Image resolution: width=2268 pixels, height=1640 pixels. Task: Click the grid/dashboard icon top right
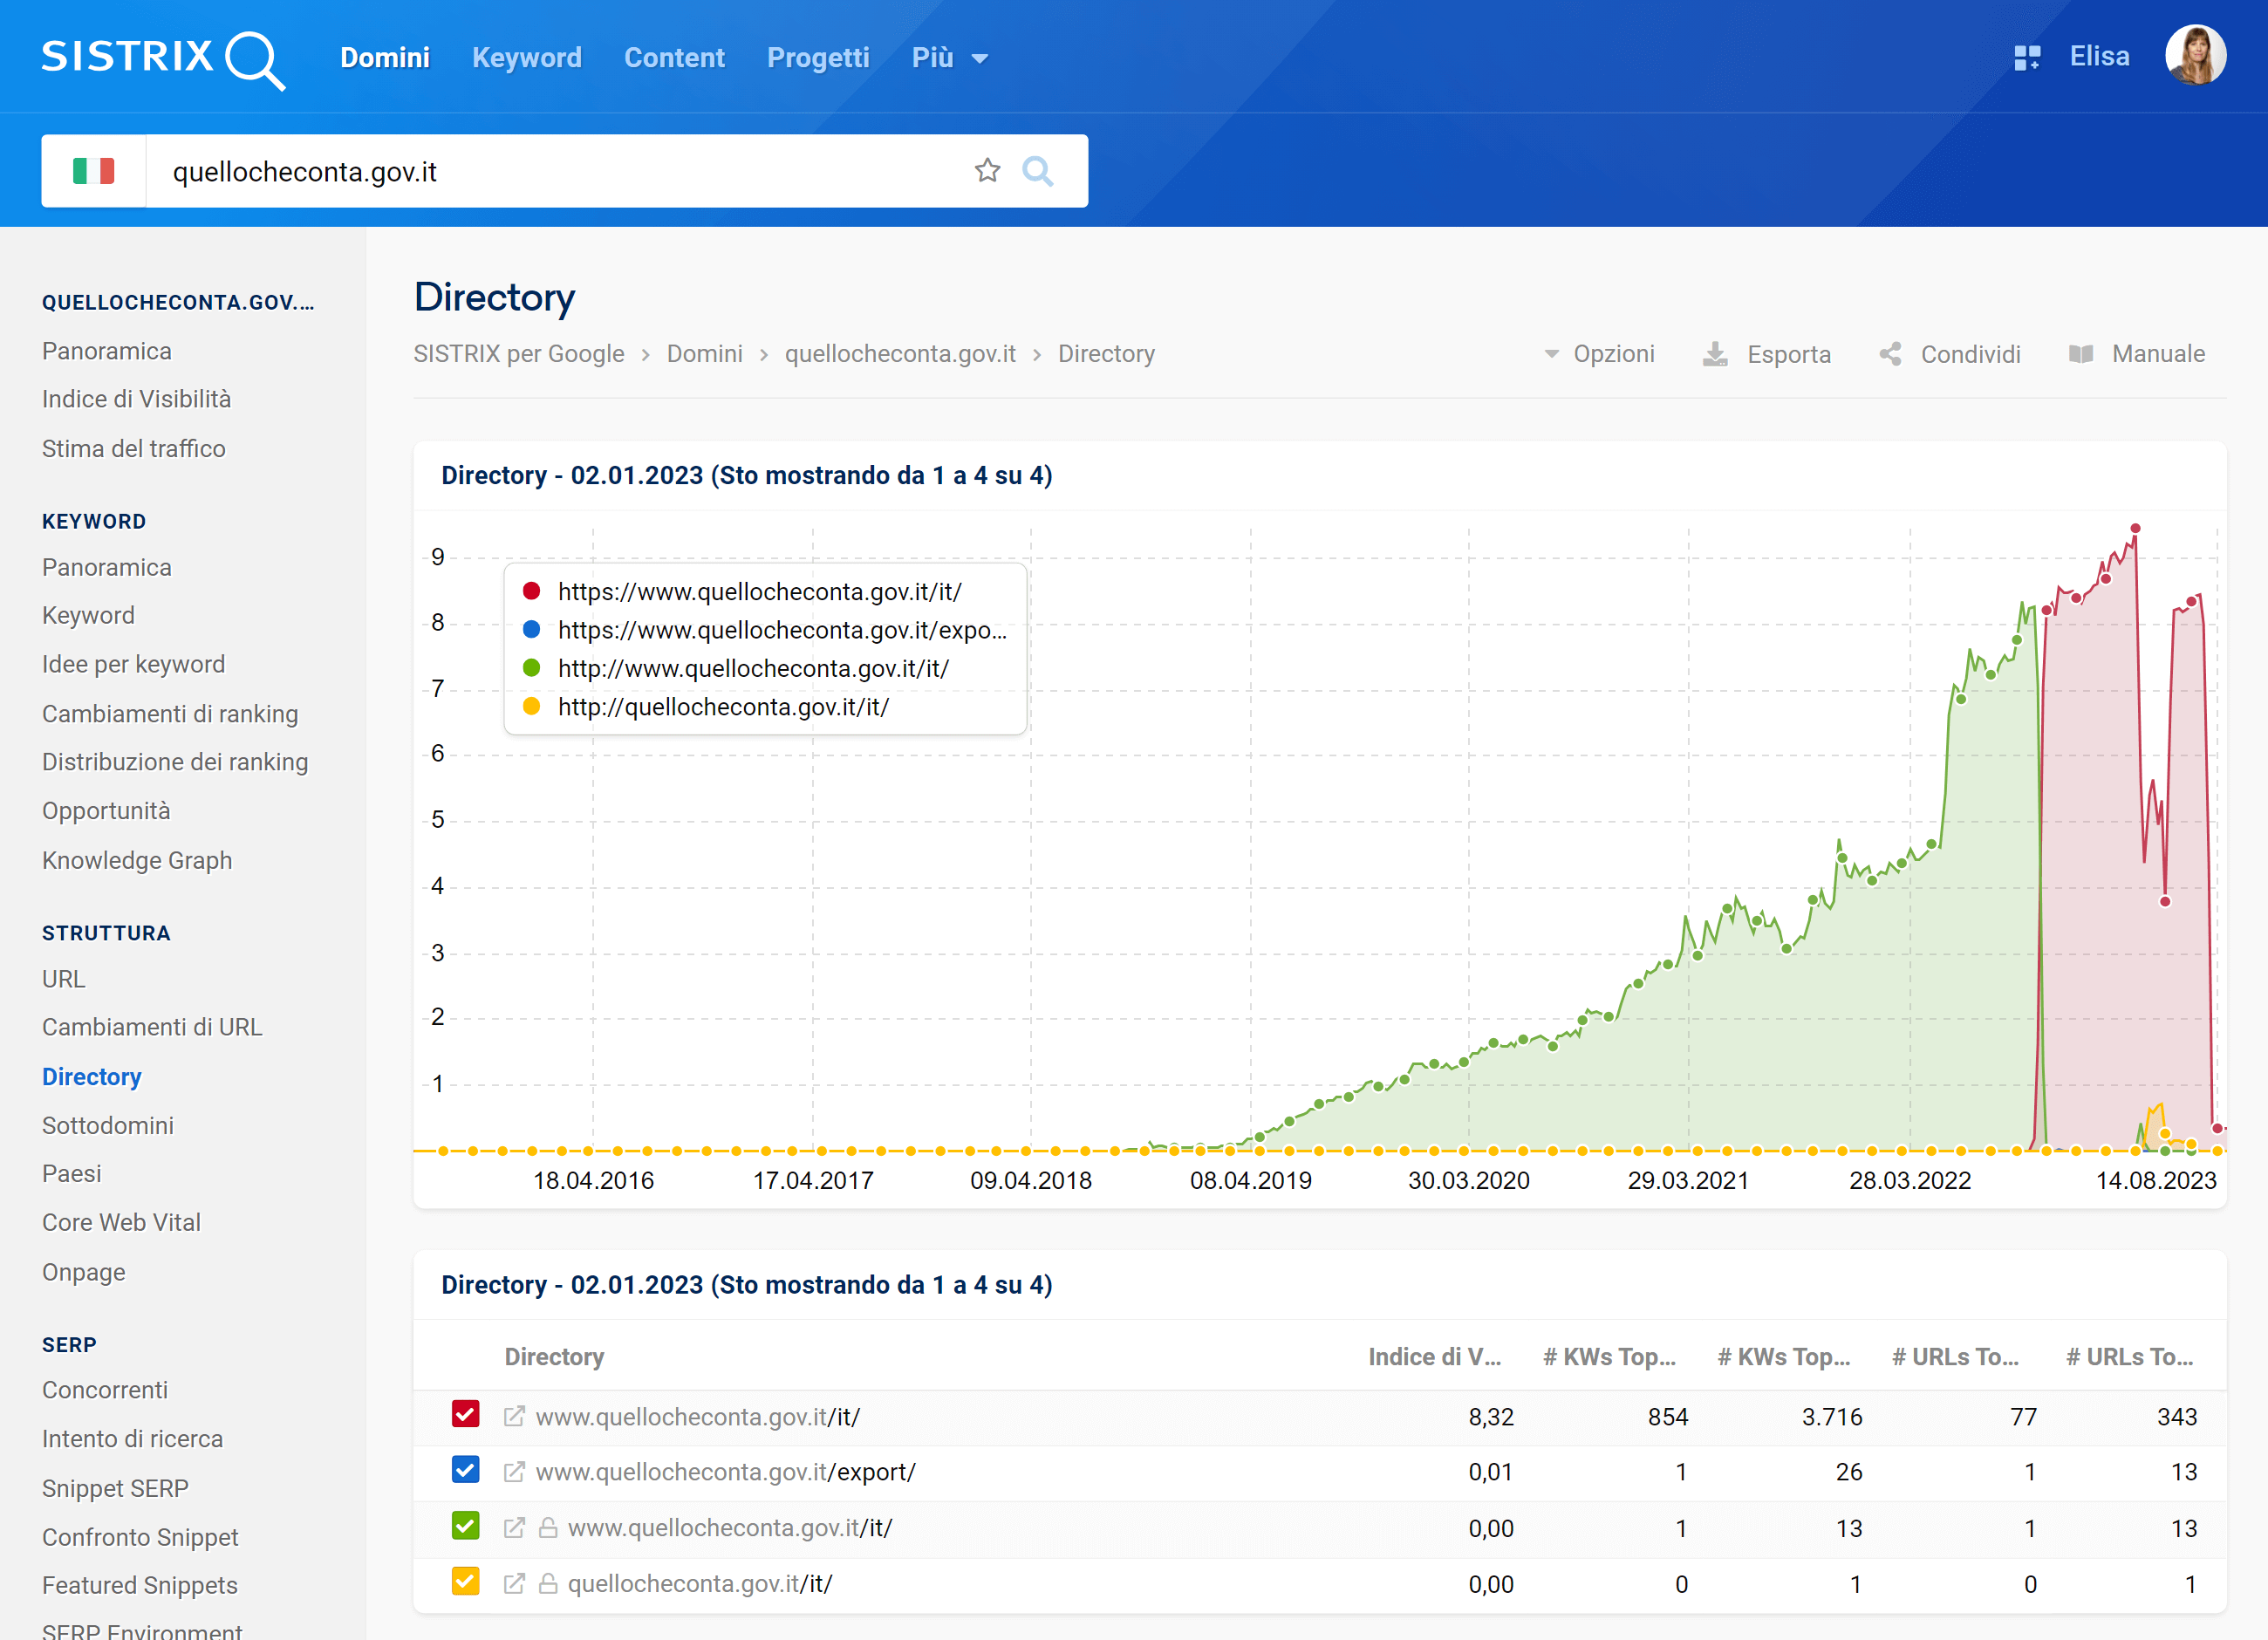tap(2023, 57)
